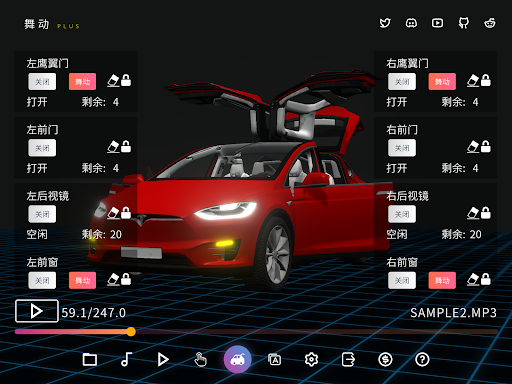Select the music note icon

click(126, 360)
